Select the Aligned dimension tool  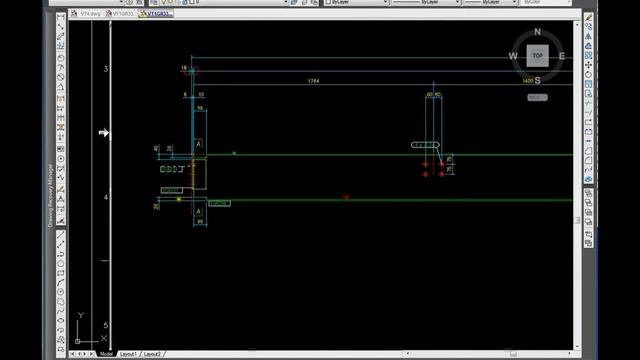coord(61,27)
